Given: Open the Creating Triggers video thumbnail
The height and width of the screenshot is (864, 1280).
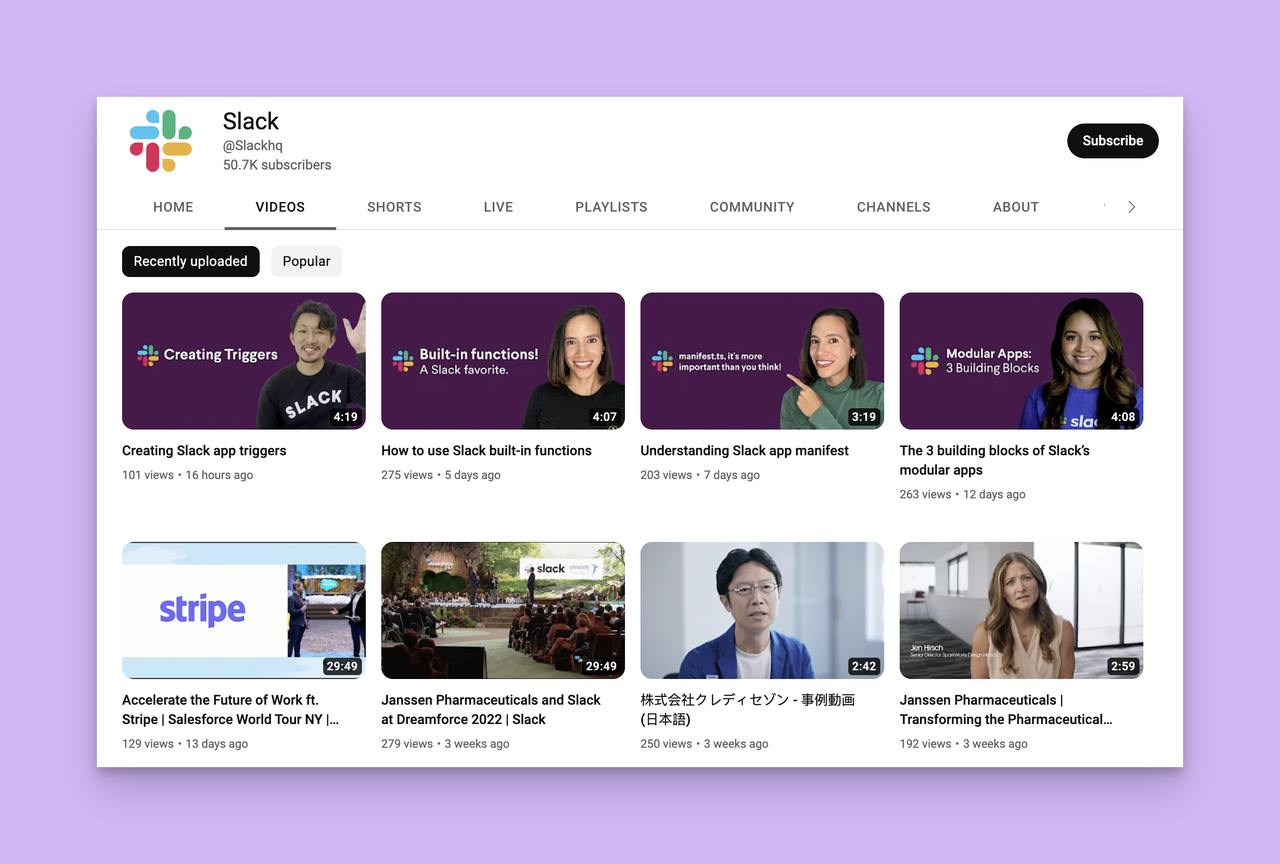Looking at the screenshot, I should coord(243,361).
